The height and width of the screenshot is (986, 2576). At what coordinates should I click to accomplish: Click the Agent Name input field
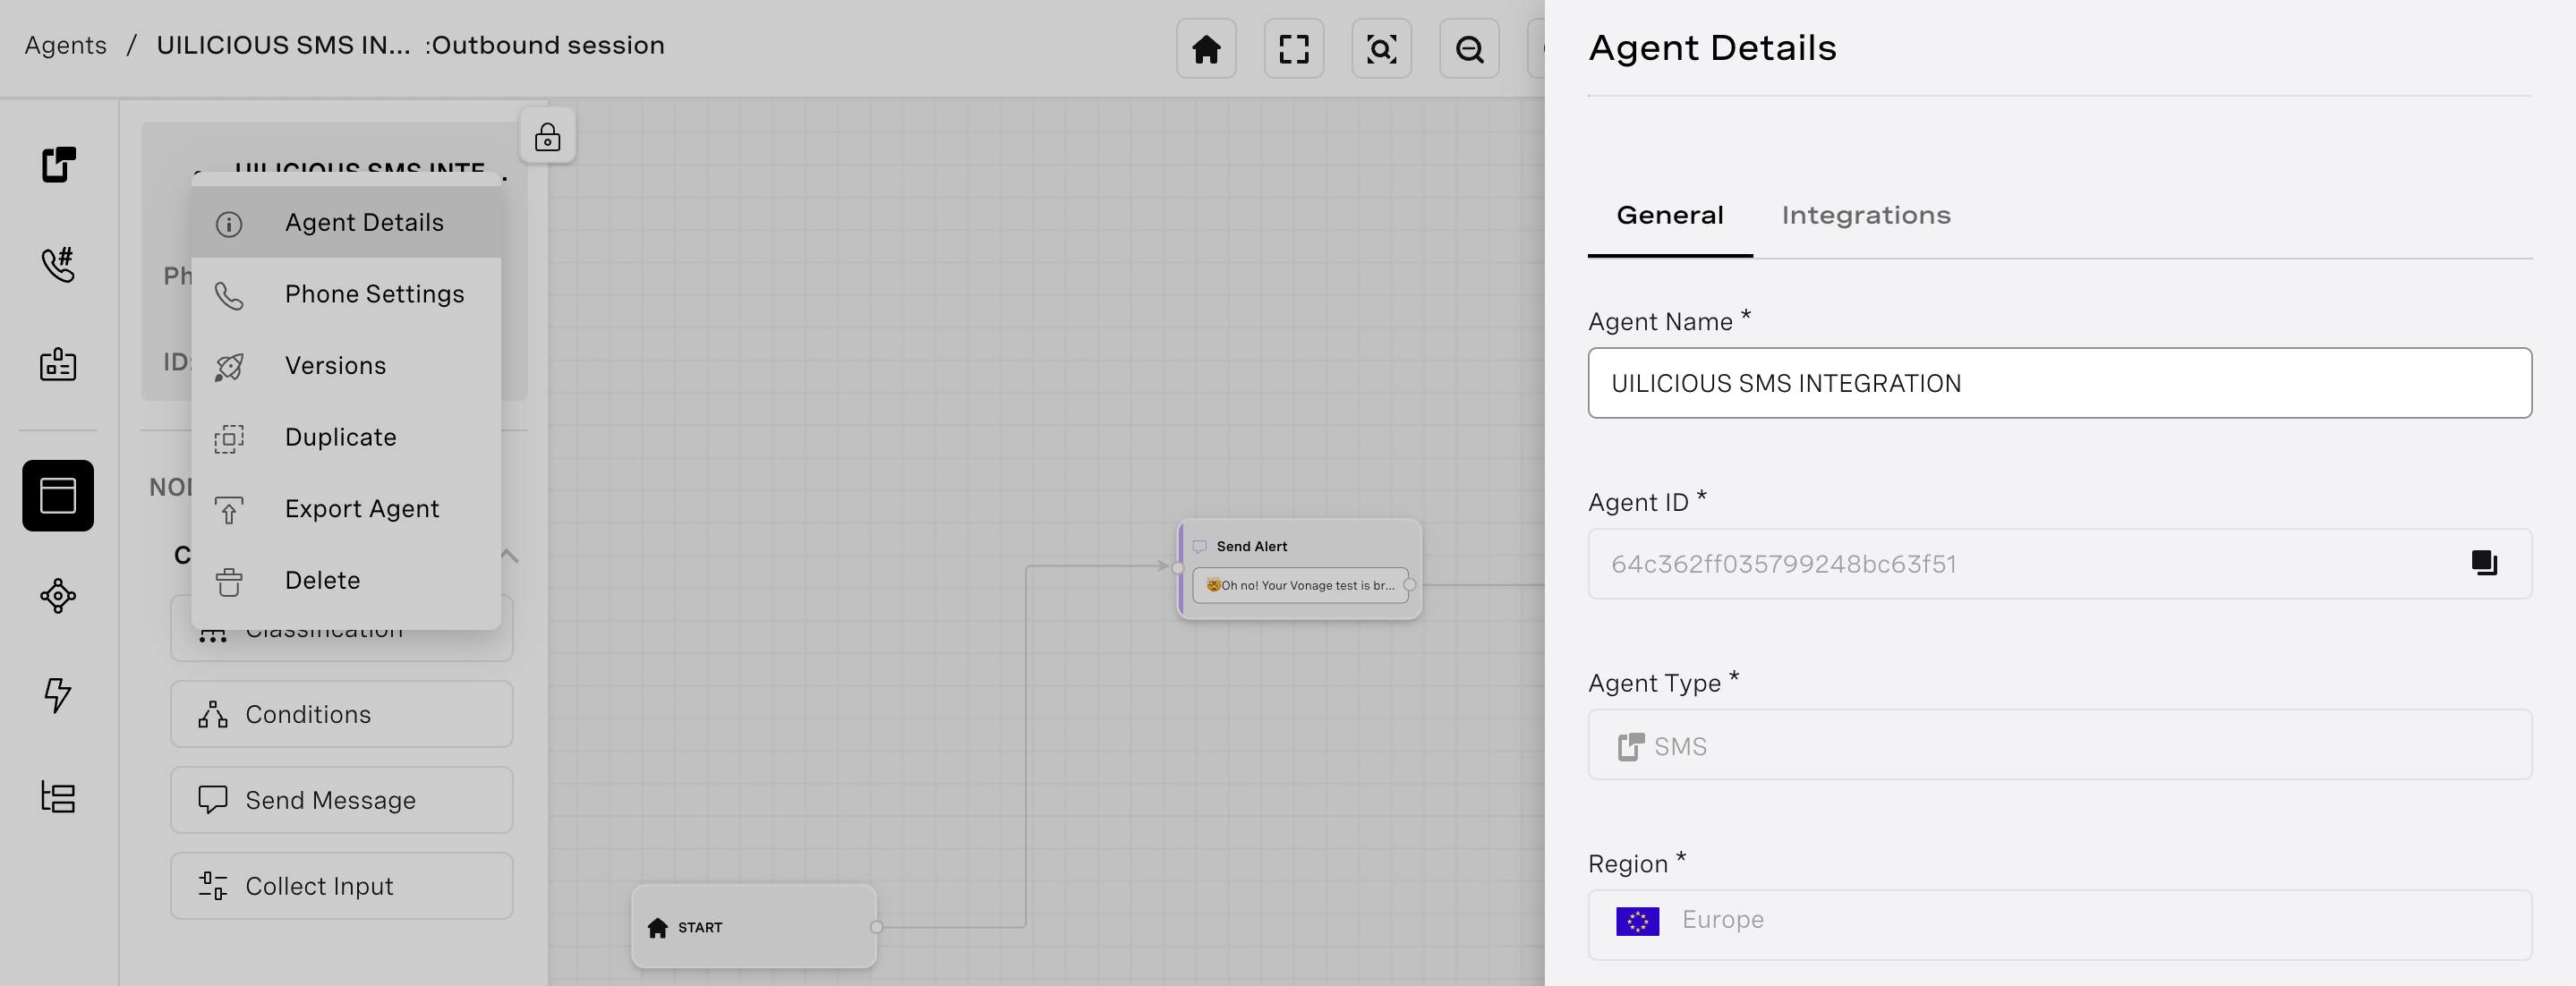(2059, 383)
